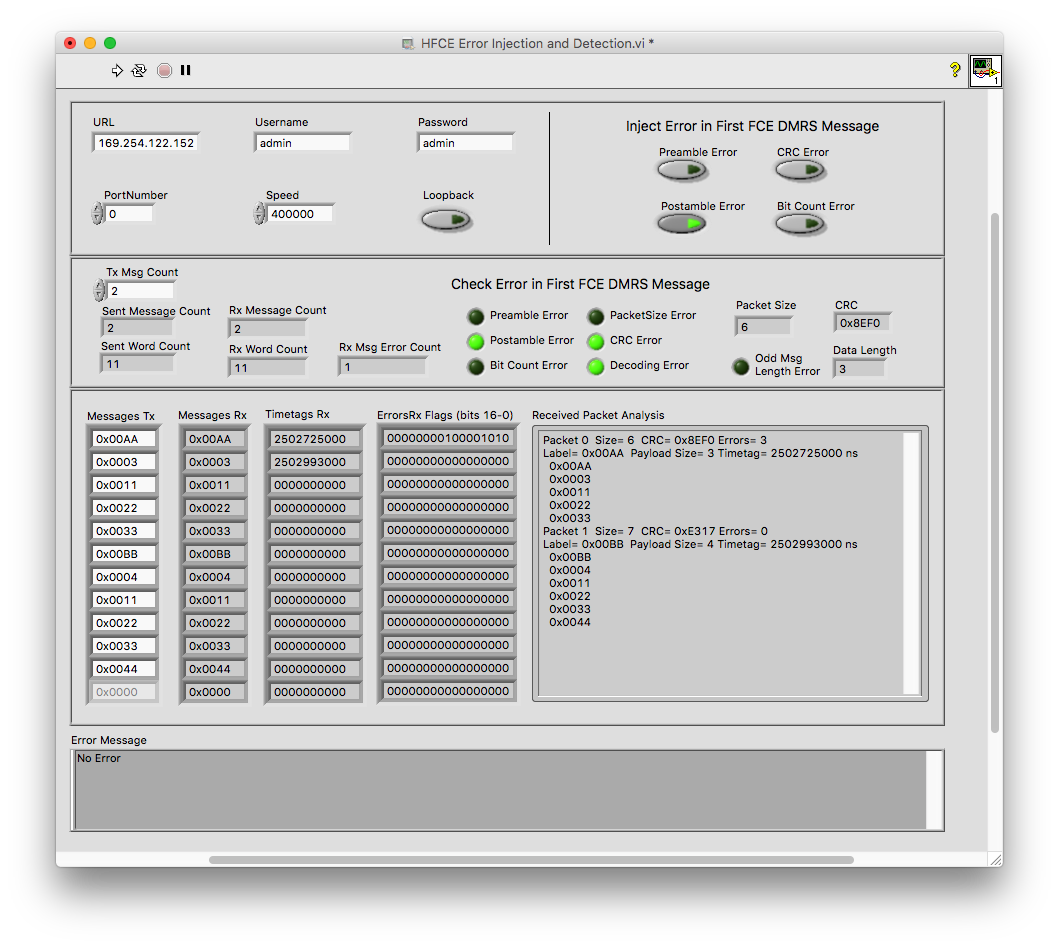Click the Timetags Rx value 2502993000
Image resolution: width=1059 pixels, height=947 pixels.
pos(314,462)
